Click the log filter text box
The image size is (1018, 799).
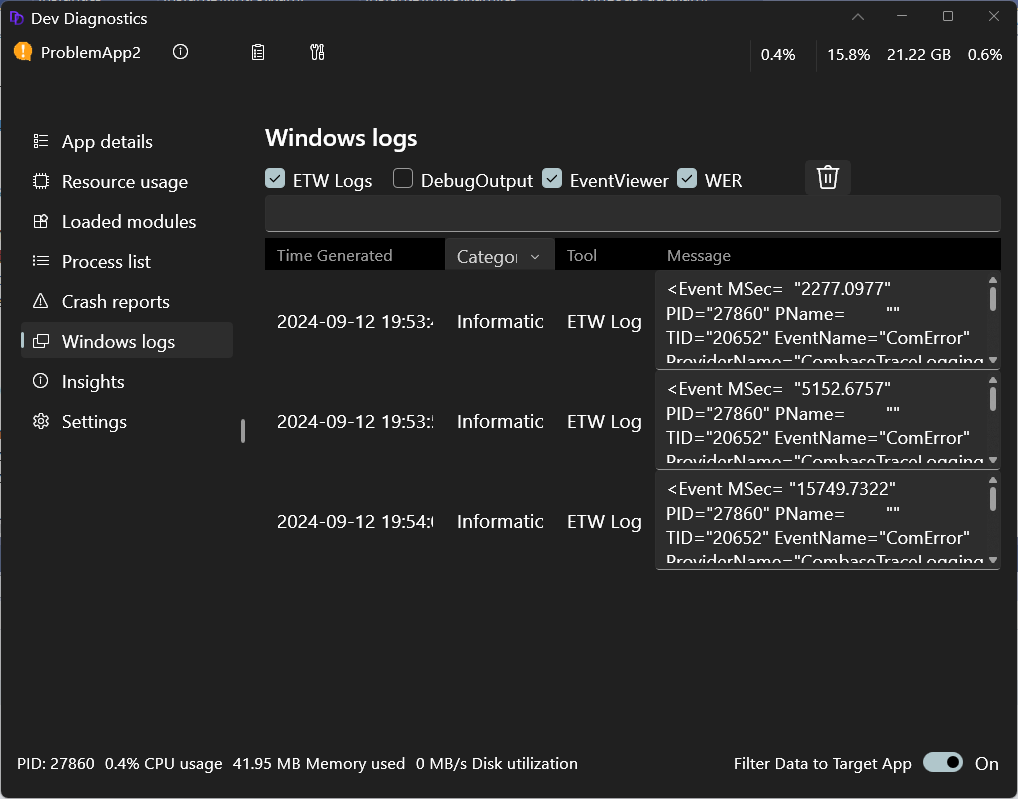632,214
